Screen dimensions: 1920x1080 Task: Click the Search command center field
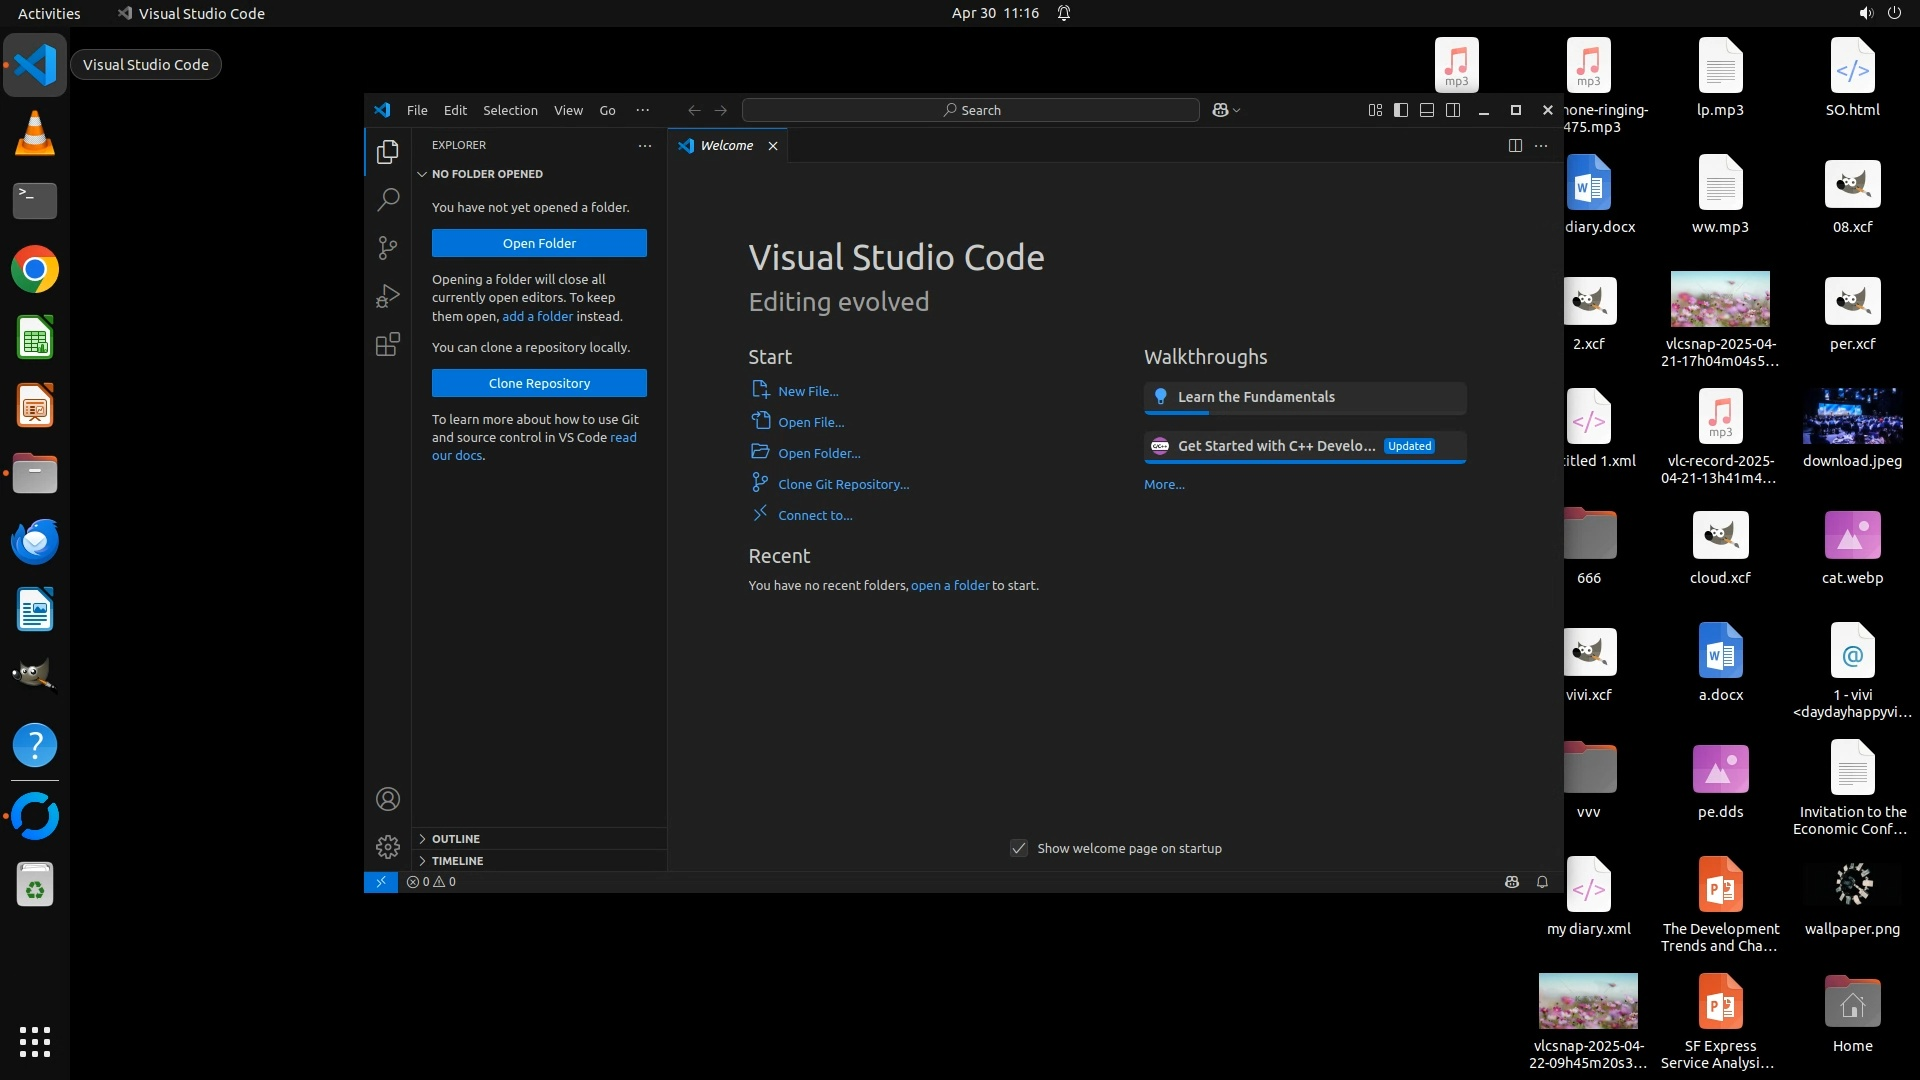(x=970, y=110)
